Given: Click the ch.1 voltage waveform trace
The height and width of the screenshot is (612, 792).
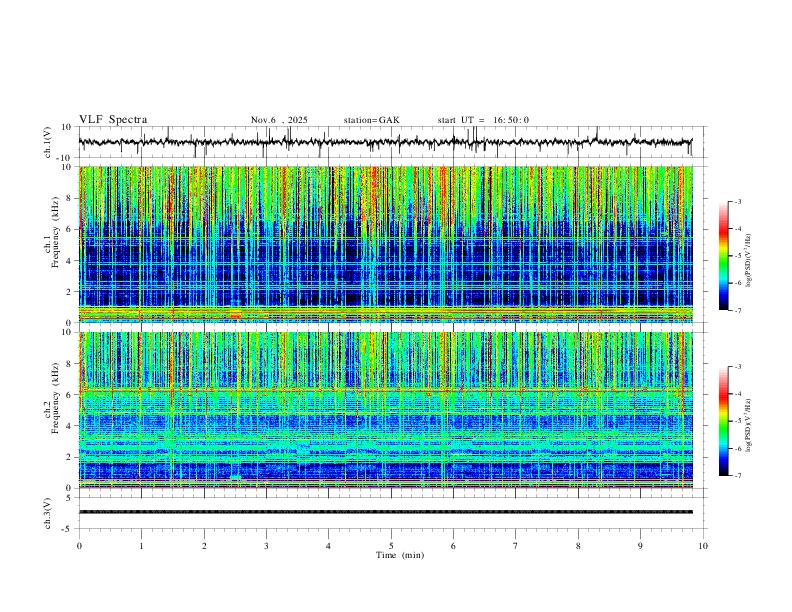Looking at the screenshot, I should click(x=385, y=142).
